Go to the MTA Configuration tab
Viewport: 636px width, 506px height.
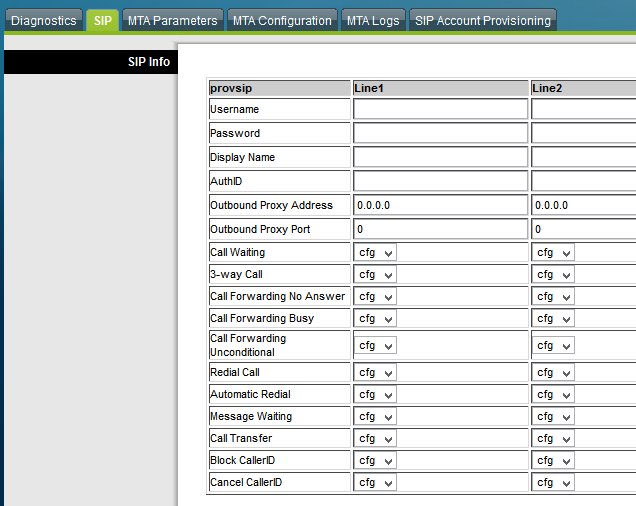281,20
